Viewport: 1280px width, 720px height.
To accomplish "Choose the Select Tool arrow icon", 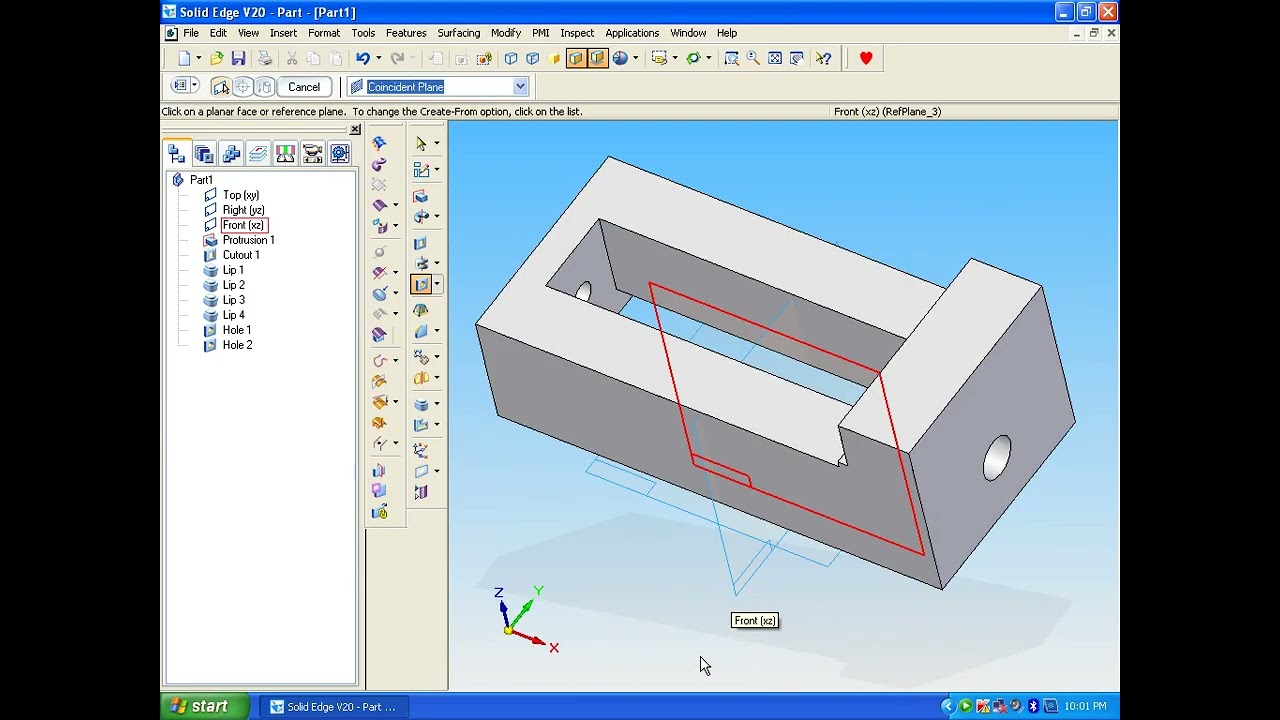I will click(x=421, y=143).
